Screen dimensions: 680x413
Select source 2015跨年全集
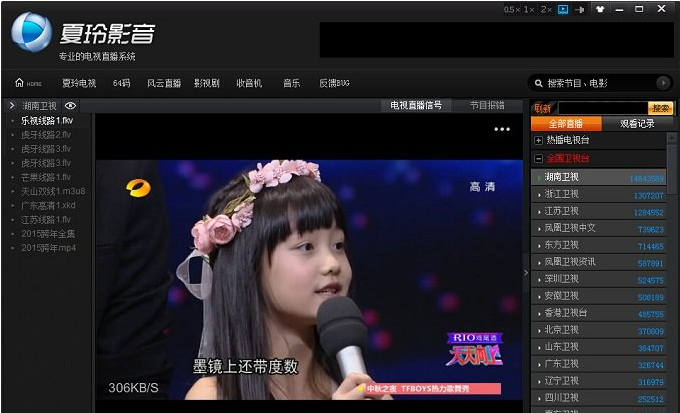pyautogui.click(x=48, y=233)
